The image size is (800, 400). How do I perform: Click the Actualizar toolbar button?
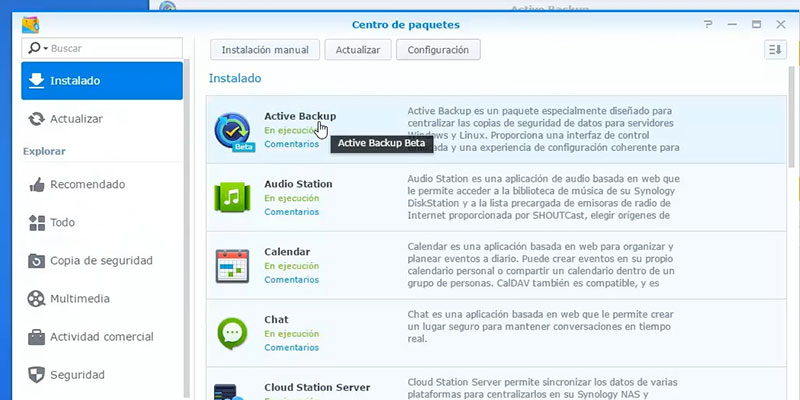[358, 50]
